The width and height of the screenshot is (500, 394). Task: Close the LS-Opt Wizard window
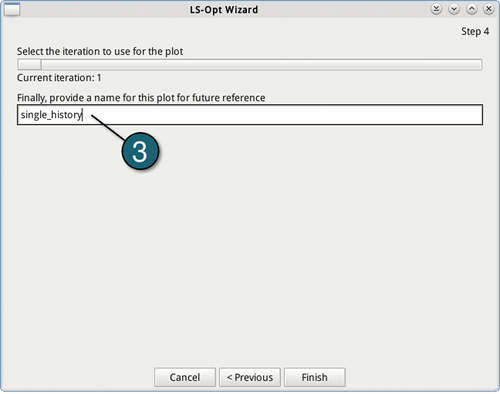(x=489, y=9)
